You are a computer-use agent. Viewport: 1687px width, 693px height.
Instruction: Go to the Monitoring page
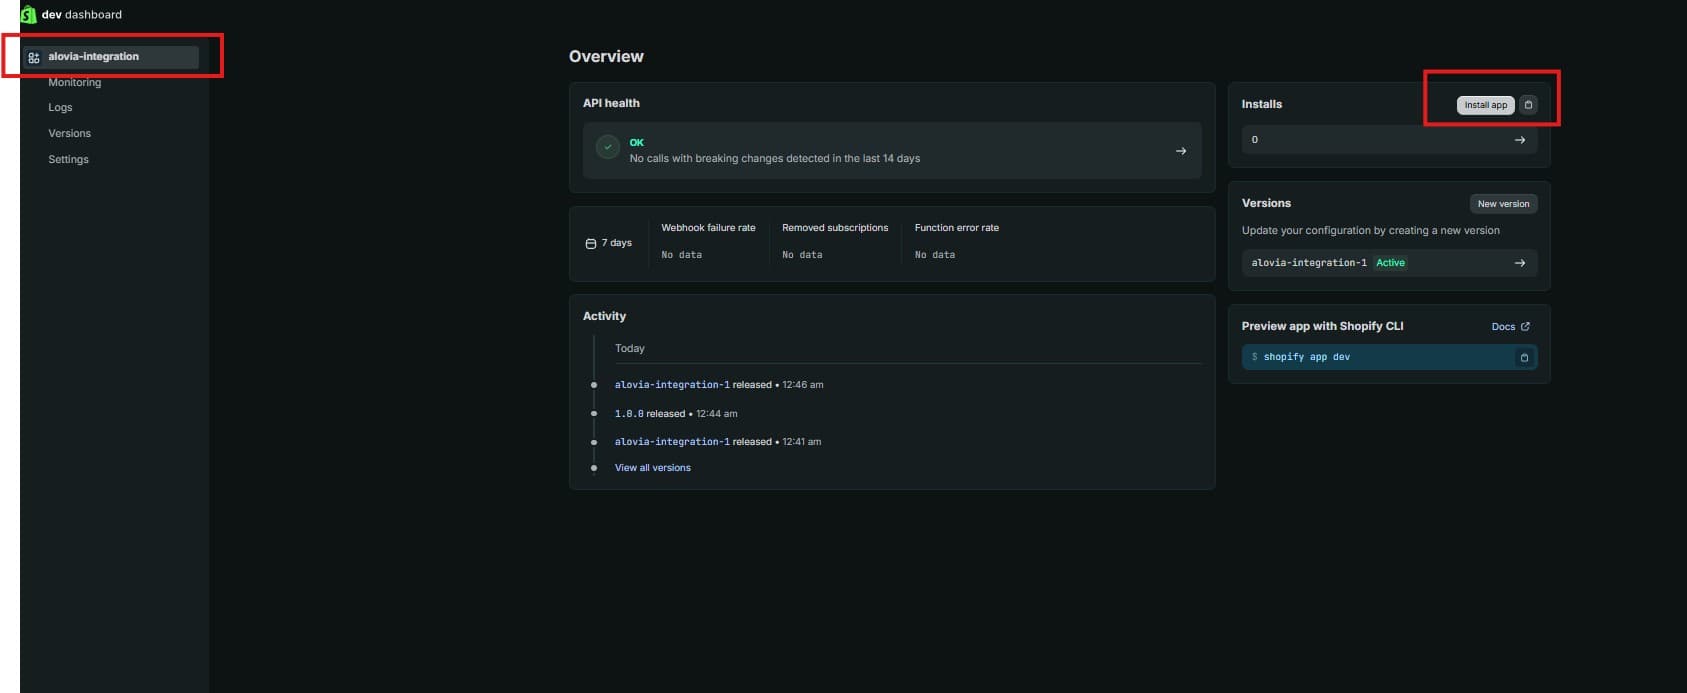point(74,82)
